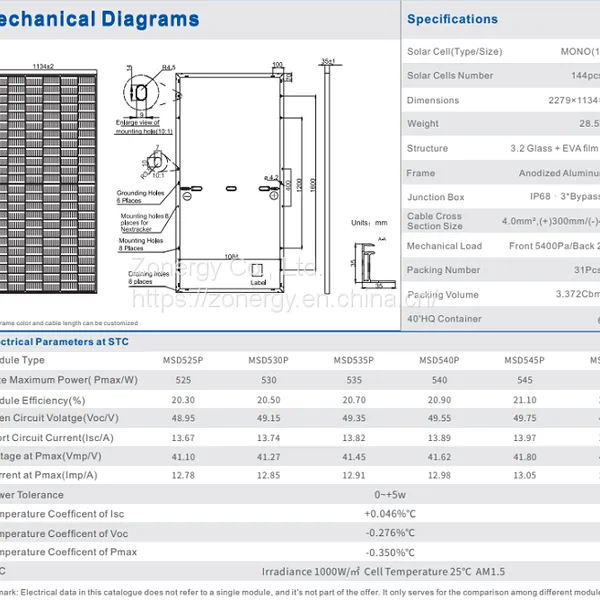Click the MSD530P column header
Viewport: 600px width, 600px height.
coord(268,360)
